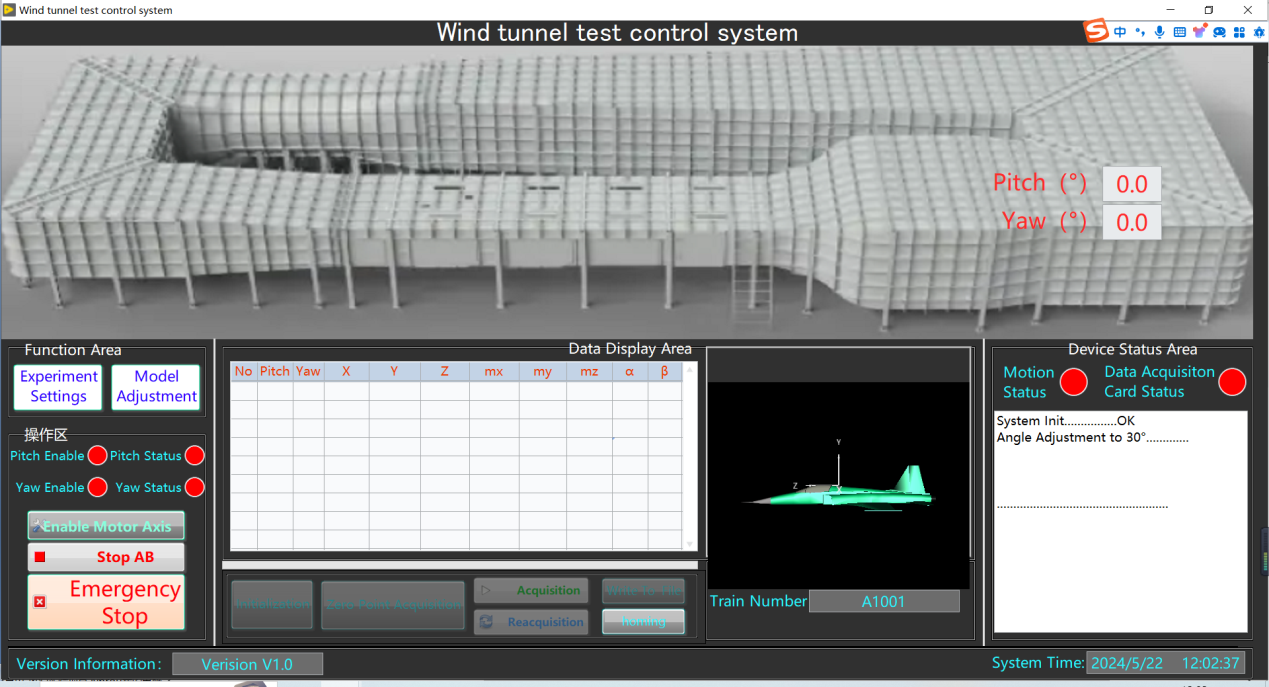
Task: Open the four-squares toolbox icon
Action: pos(1240,32)
